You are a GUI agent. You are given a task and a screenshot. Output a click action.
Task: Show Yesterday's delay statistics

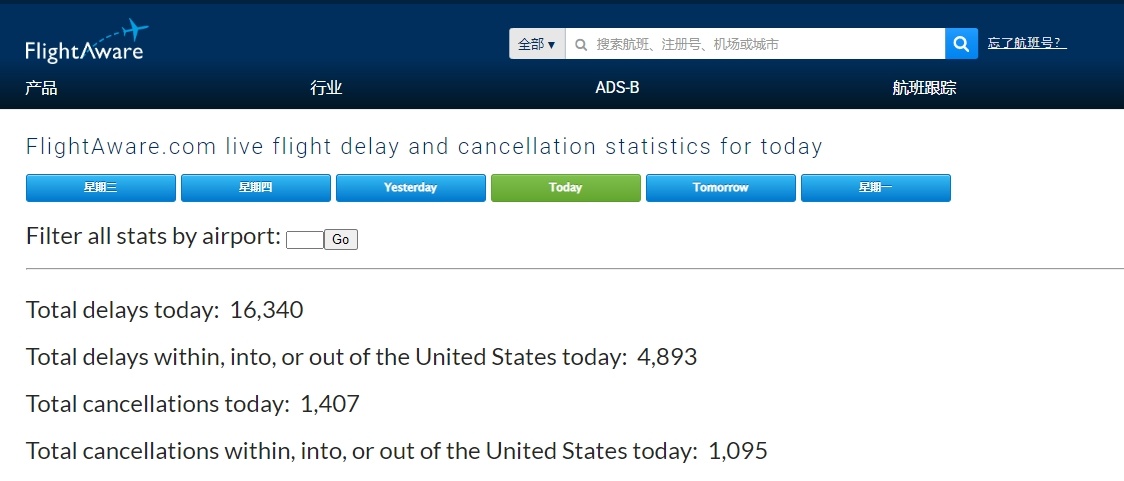click(x=411, y=188)
